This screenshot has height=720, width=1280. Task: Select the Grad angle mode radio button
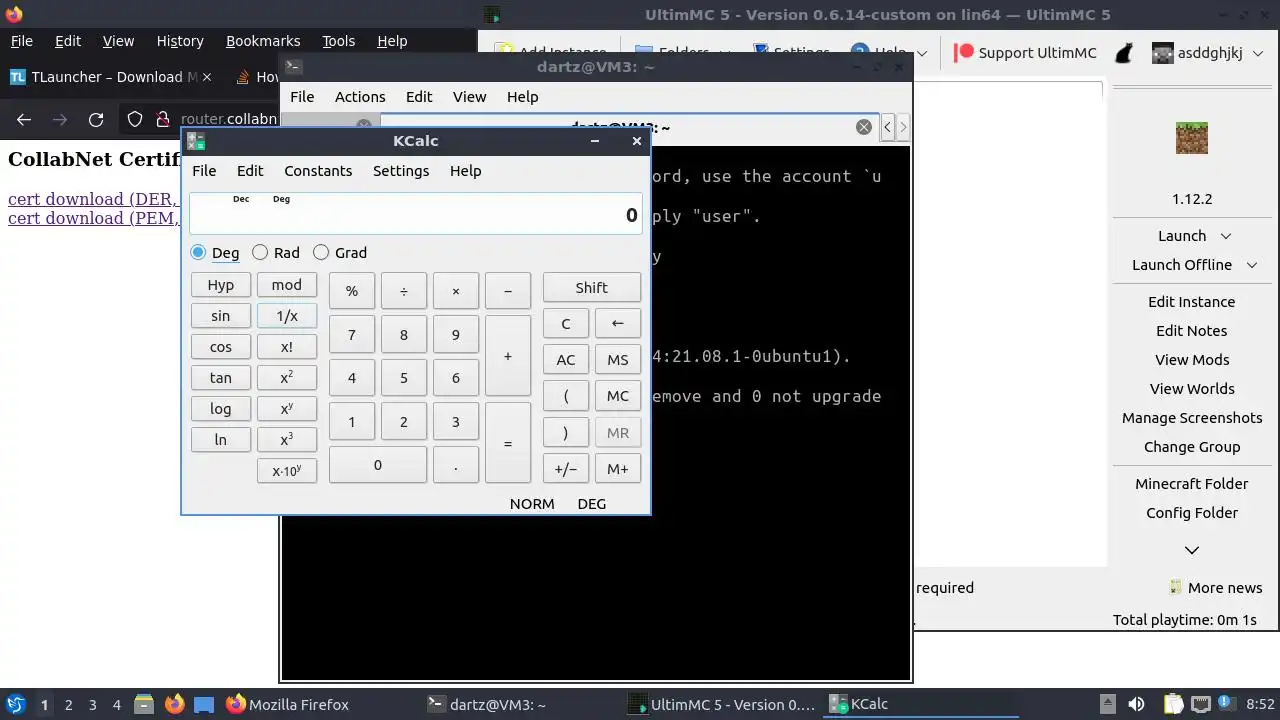tap(321, 253)
